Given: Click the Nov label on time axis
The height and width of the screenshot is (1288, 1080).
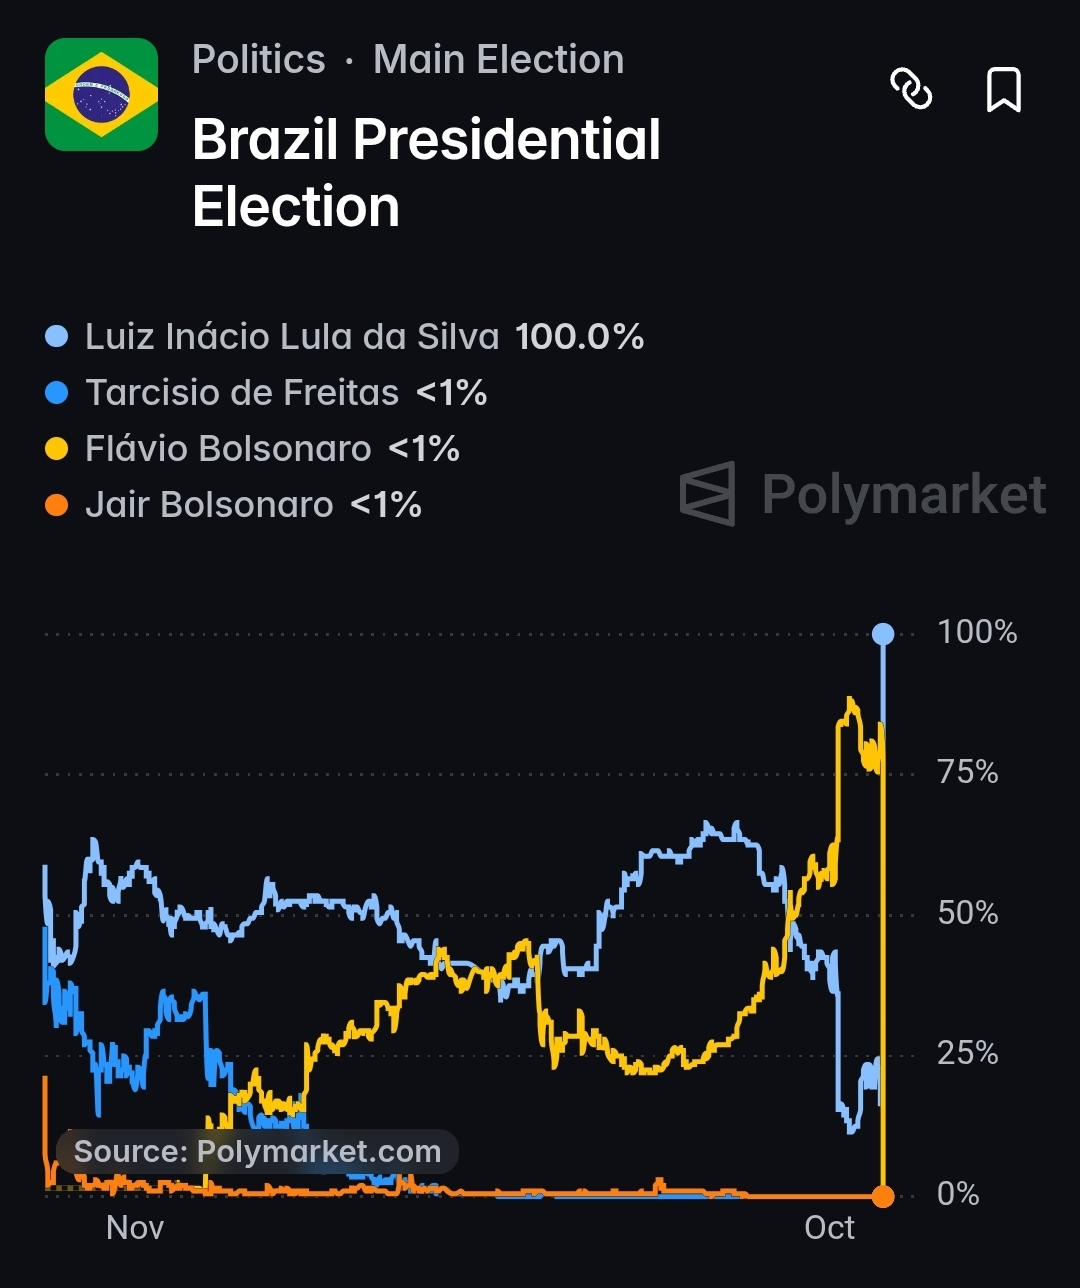Looking at the screenshot, I should (x=135, y=1228).
